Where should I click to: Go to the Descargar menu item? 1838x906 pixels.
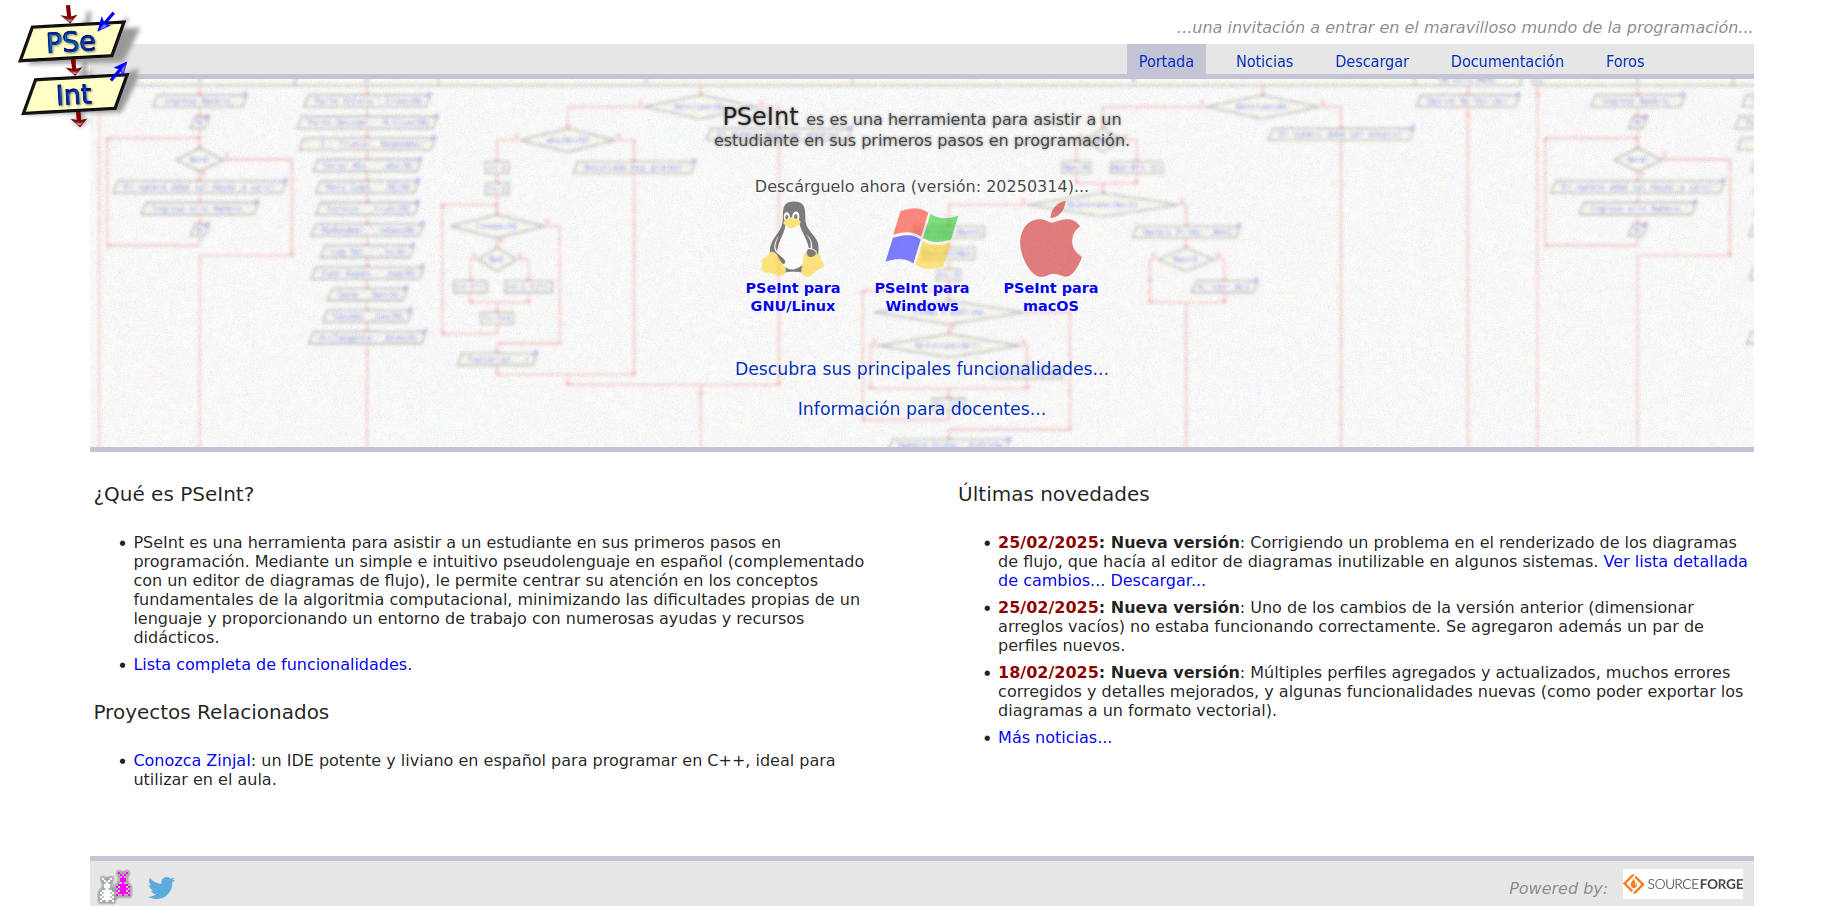(x=1371, y=61)
